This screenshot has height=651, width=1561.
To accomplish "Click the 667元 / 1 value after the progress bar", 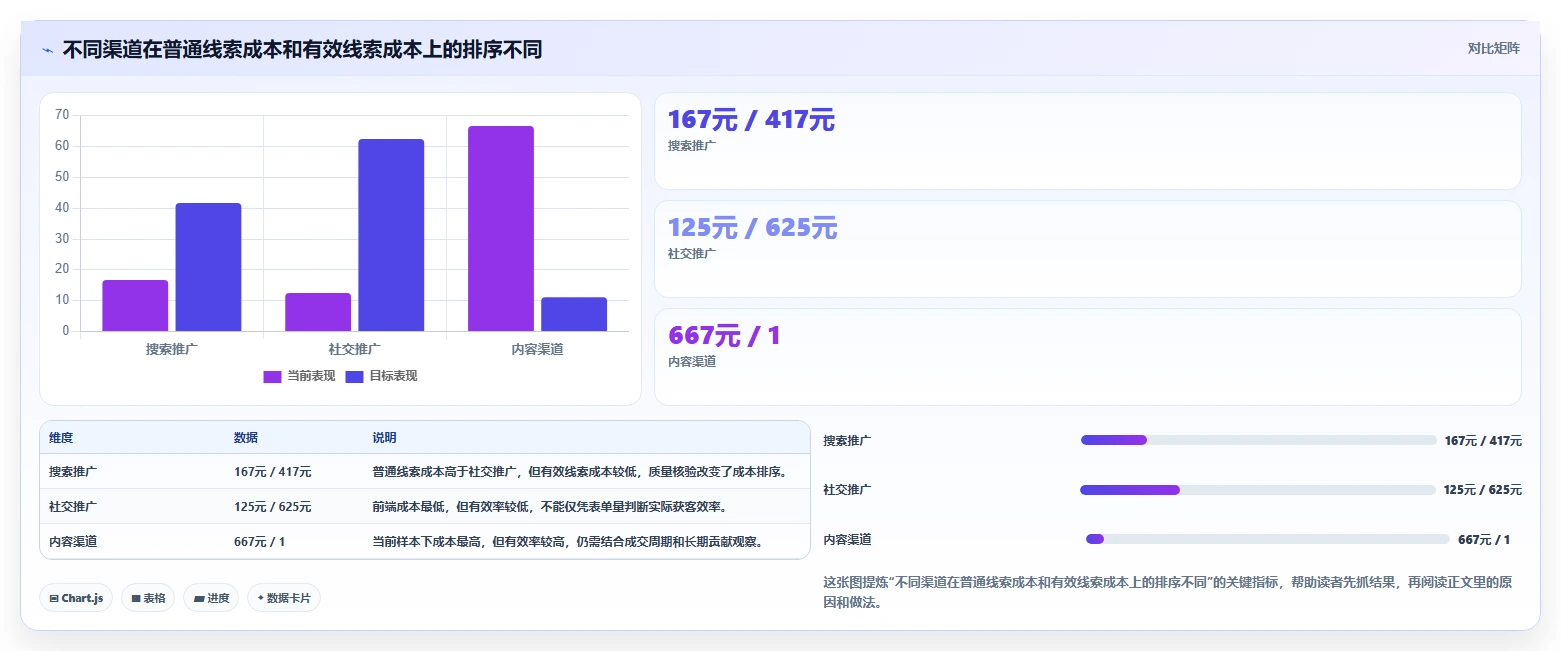I will point(1484,539).
